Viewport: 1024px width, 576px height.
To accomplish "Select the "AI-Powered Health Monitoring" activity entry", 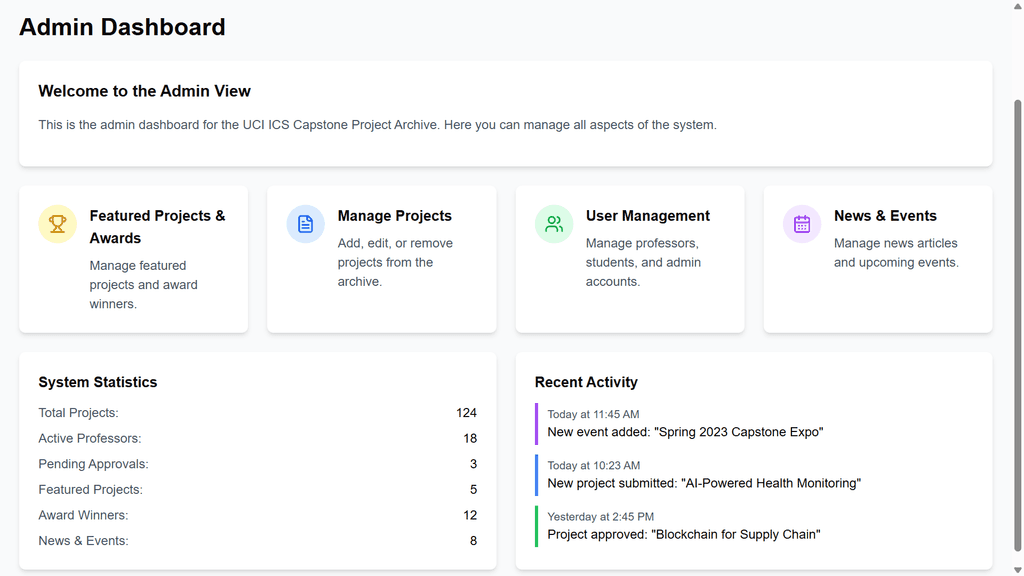I will pyautogui.click(x=703, y=483).
